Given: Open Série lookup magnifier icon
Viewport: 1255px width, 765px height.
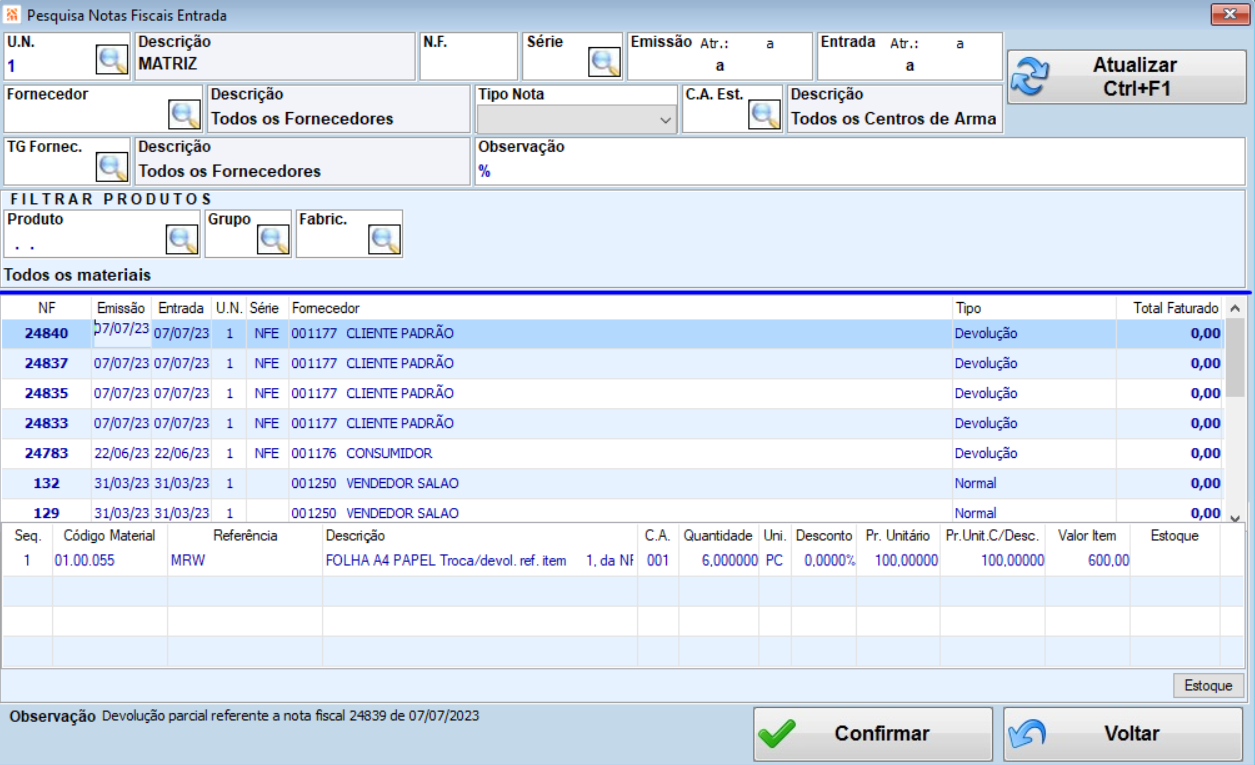Looking at the screenshot, I should point(605,61).
